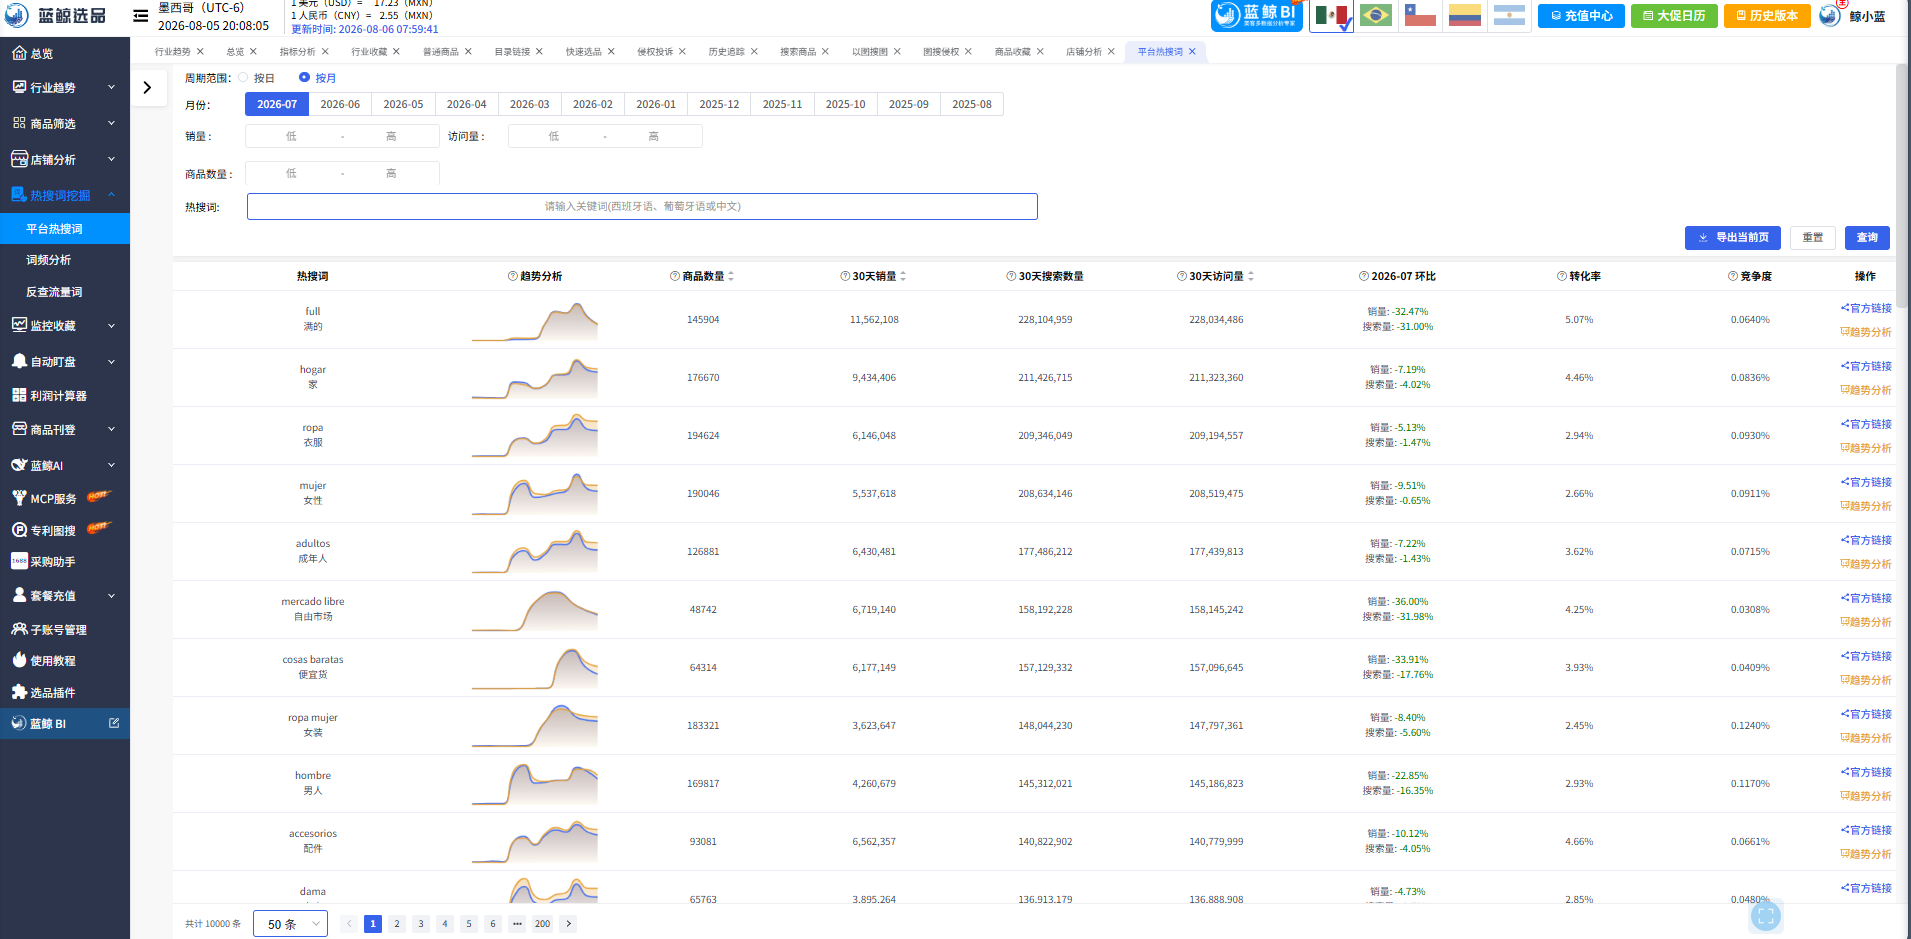
Task: Open the 50 条 page-size dropdown
Action: [290, 924]
